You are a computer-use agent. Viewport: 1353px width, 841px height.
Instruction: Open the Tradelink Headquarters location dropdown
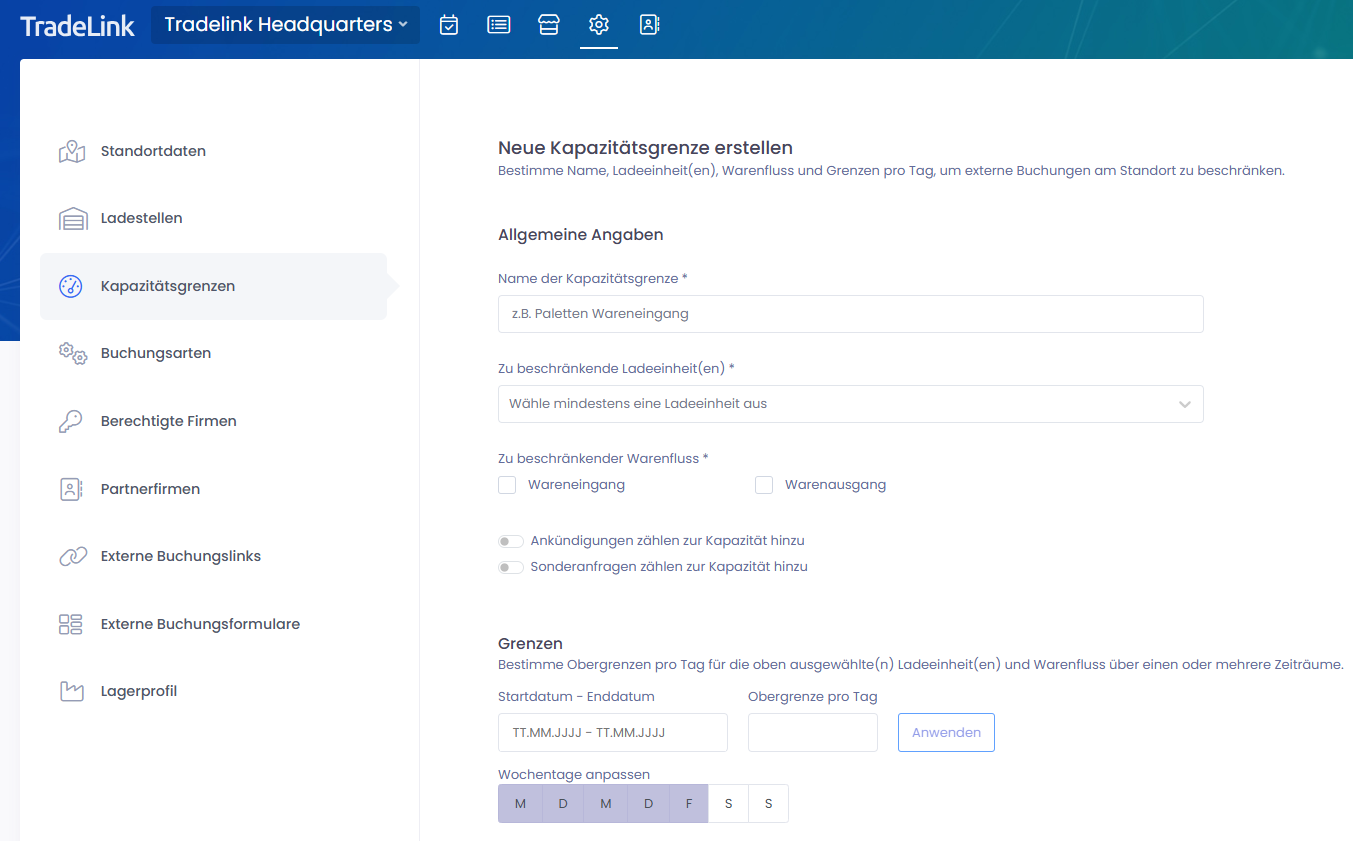(x=286, y=25)
